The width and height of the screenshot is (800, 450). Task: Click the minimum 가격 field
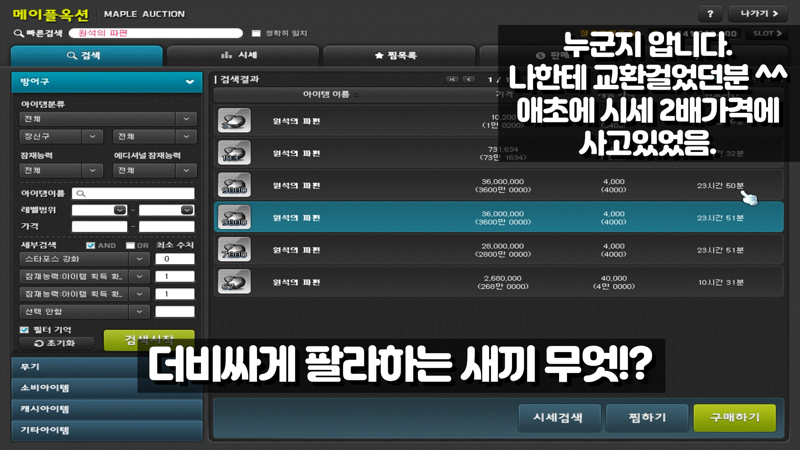(99, 226)
